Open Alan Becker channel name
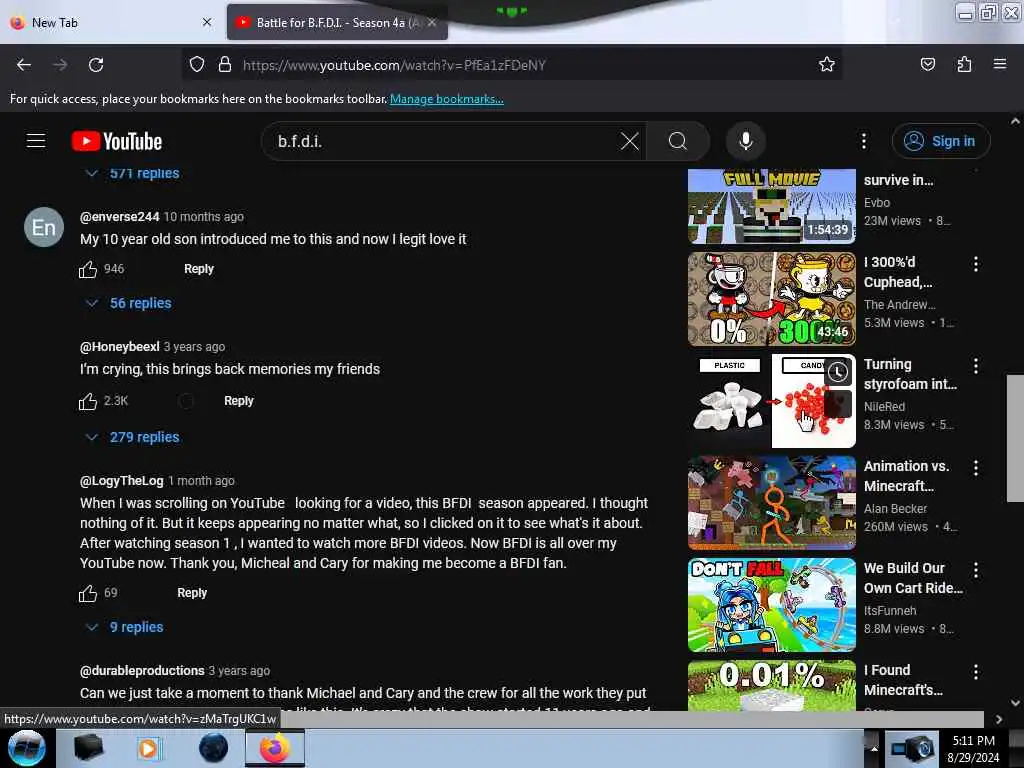This screenshot has height=768, width=1024. (895, 509)
